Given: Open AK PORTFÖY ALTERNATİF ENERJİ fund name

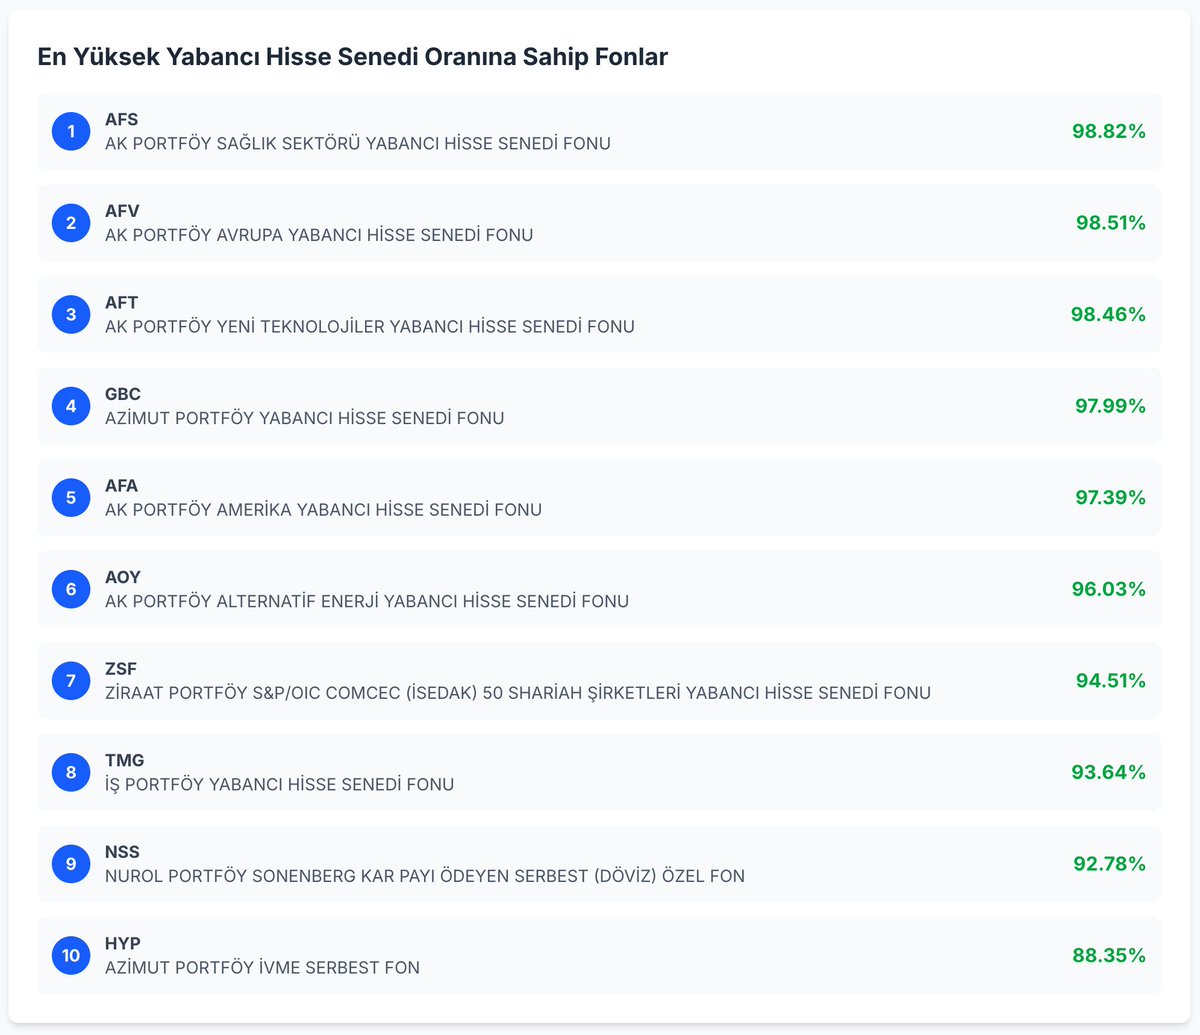Looking at the screenshot, I should coord(367,601).
